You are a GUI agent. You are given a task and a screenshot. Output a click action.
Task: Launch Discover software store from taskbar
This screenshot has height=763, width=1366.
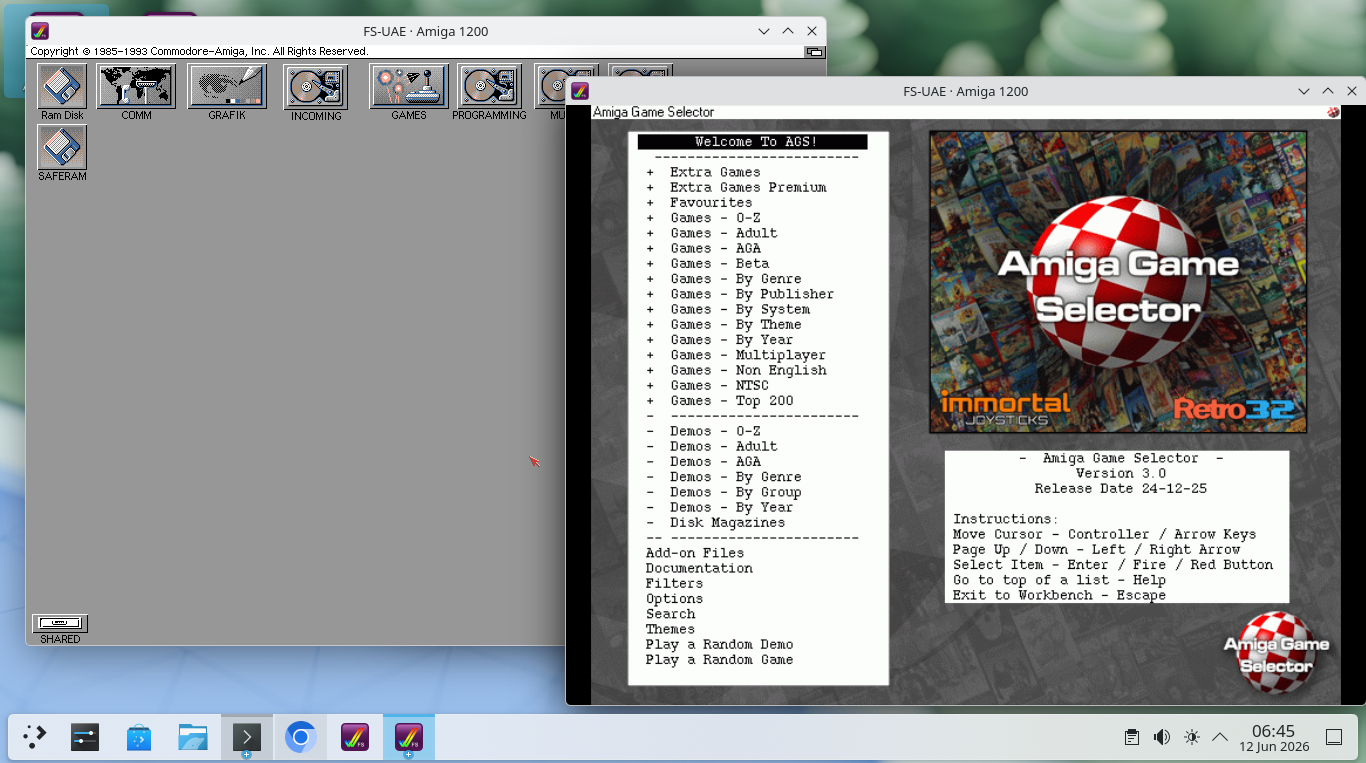[138, 738]
